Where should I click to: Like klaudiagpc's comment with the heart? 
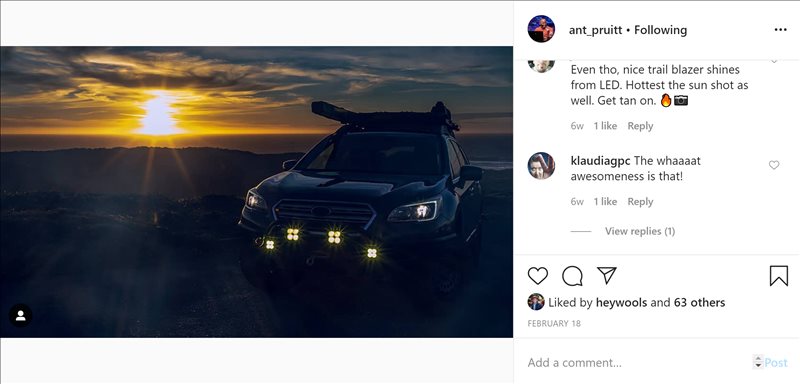point(774,165)
